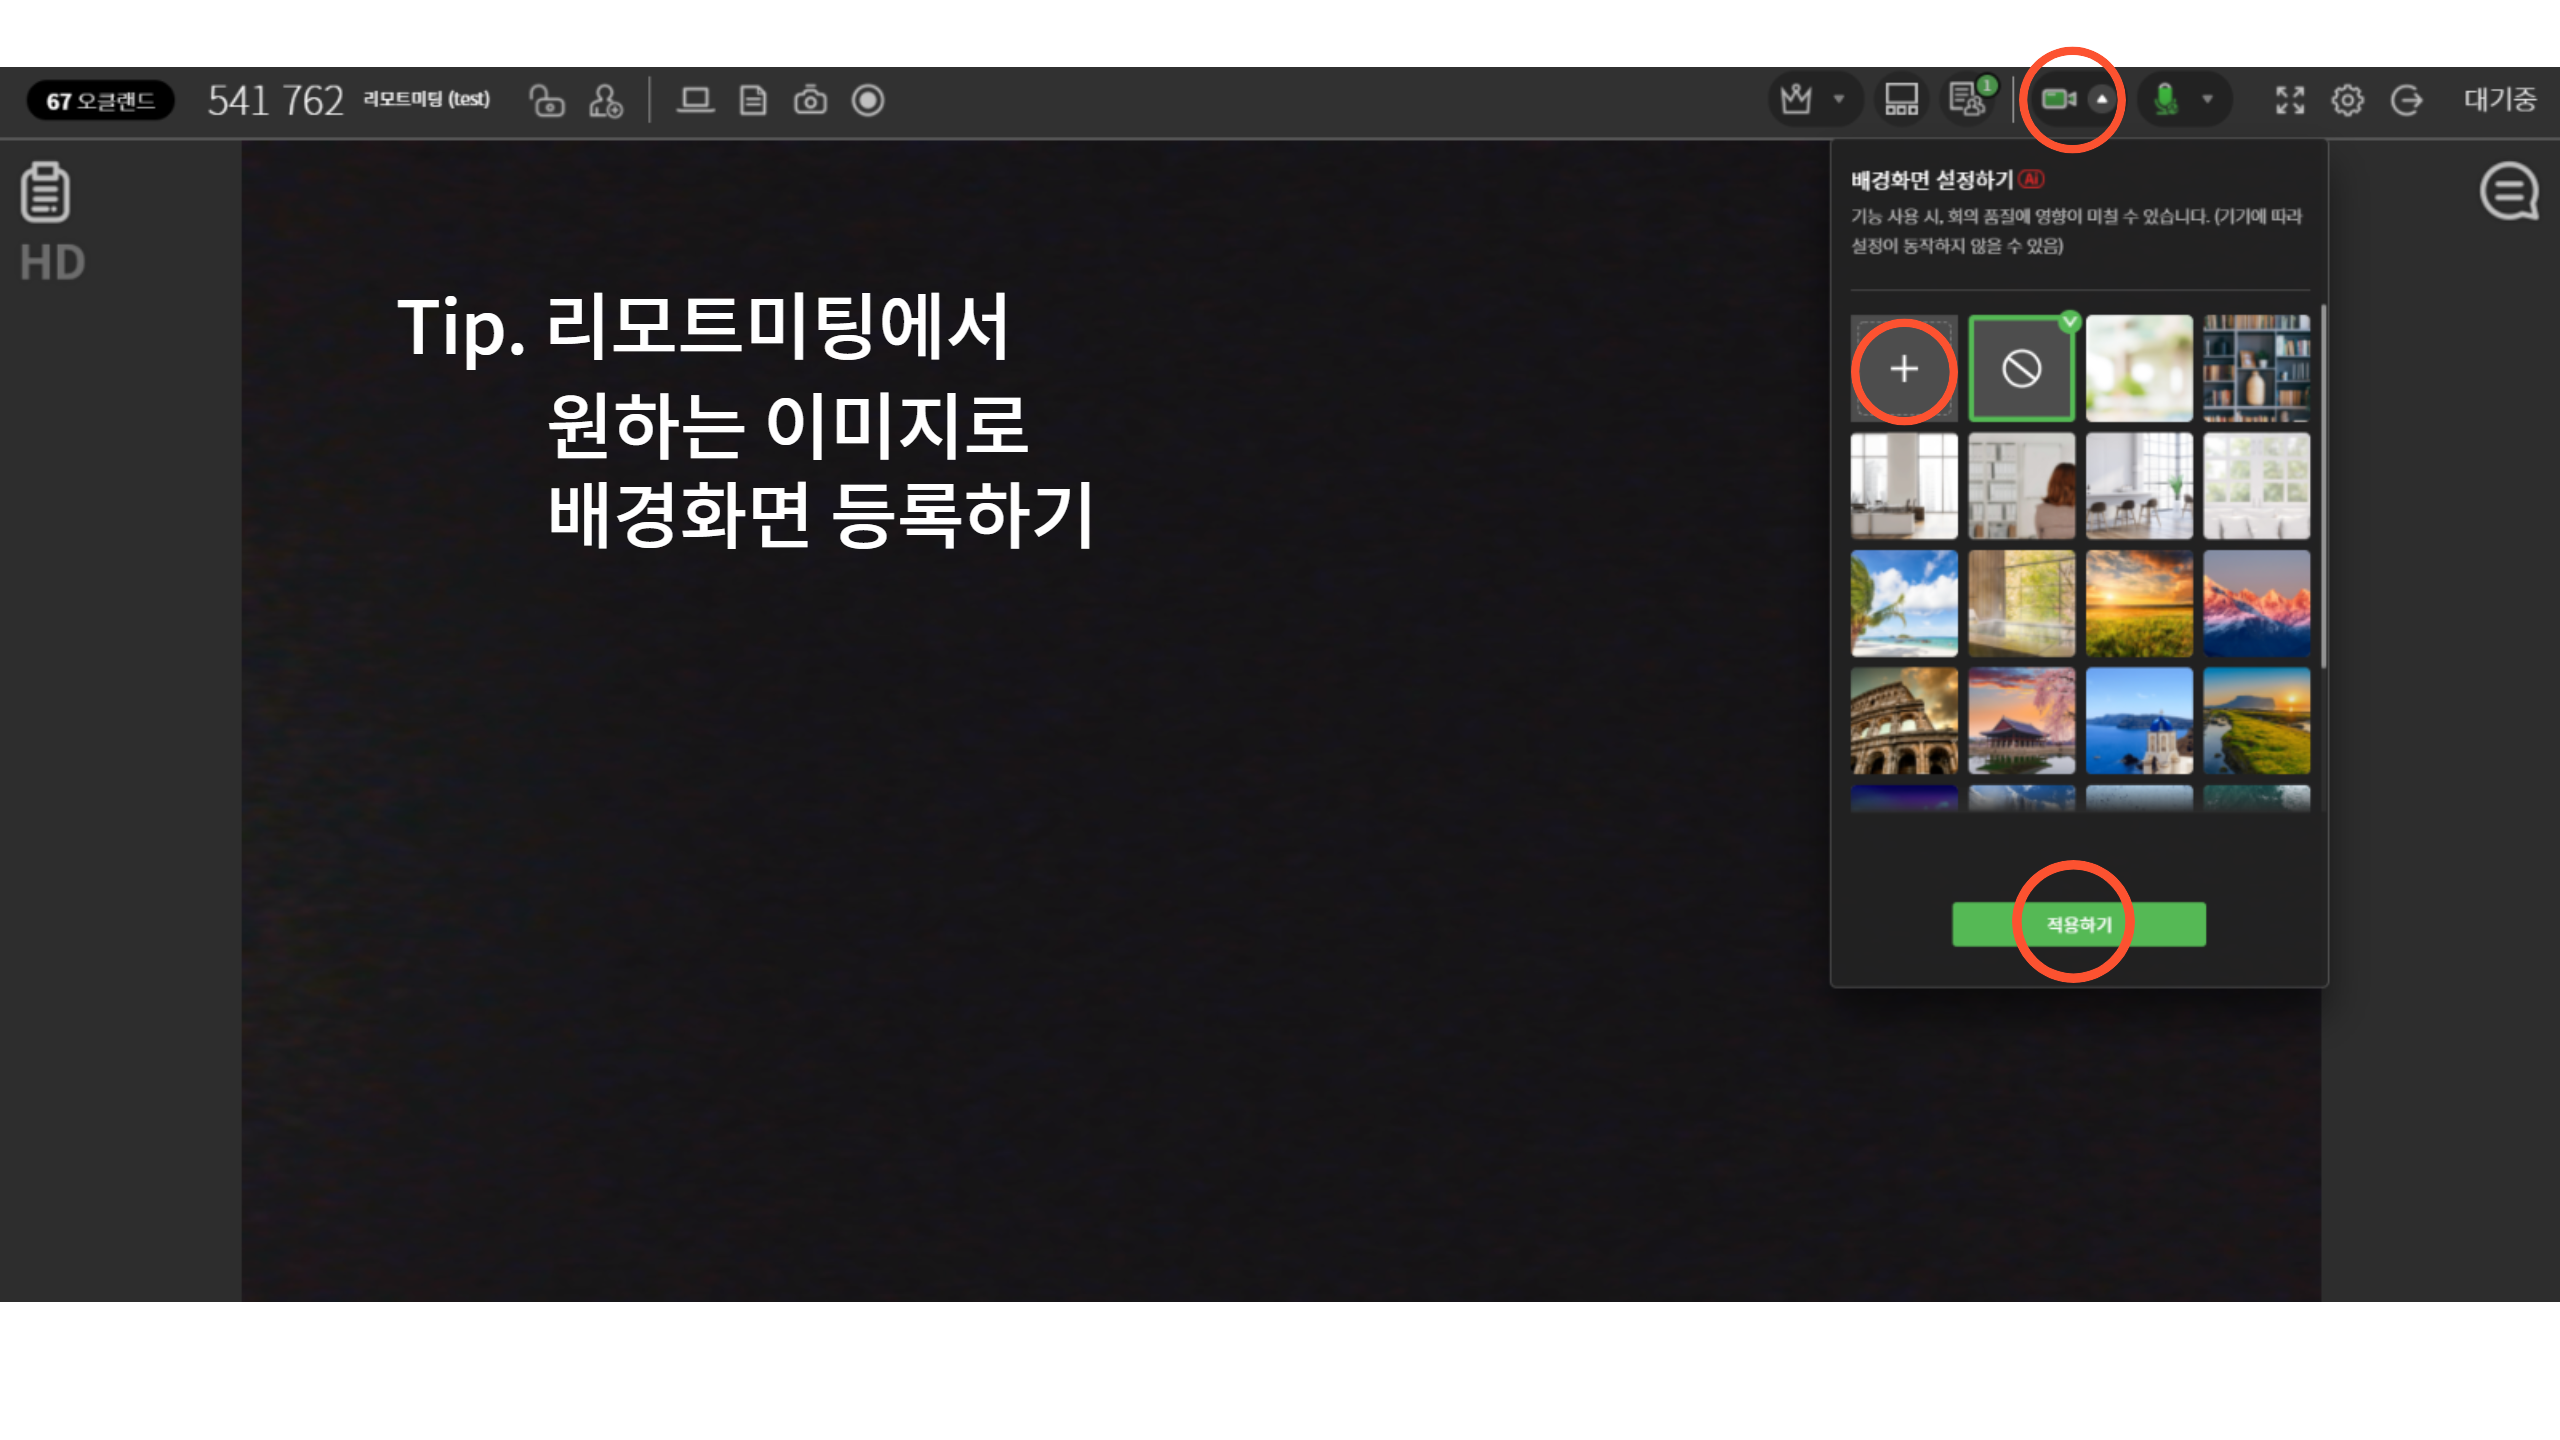Click the invite participants icon

[606, 100]
